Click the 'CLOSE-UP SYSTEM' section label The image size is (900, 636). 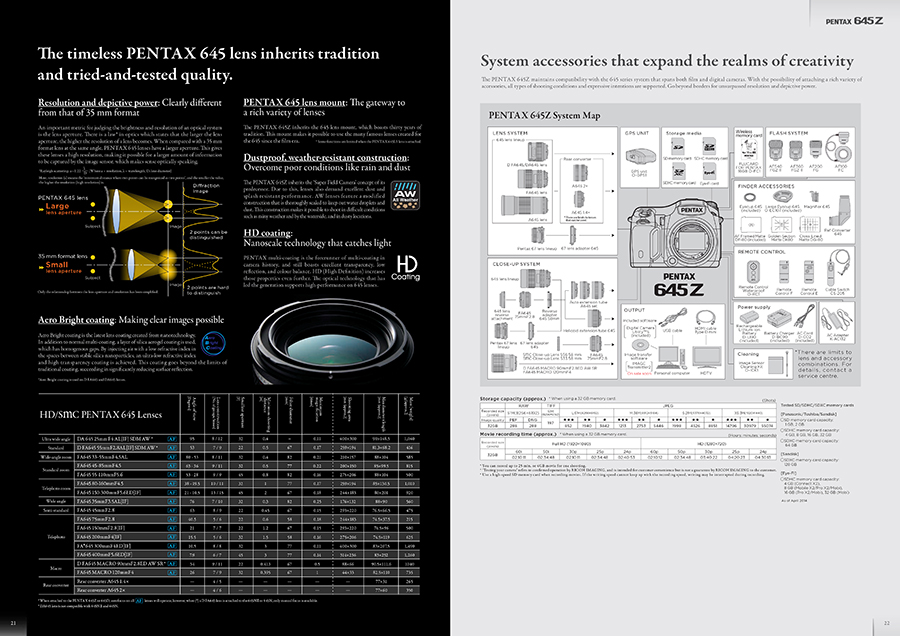517,264
